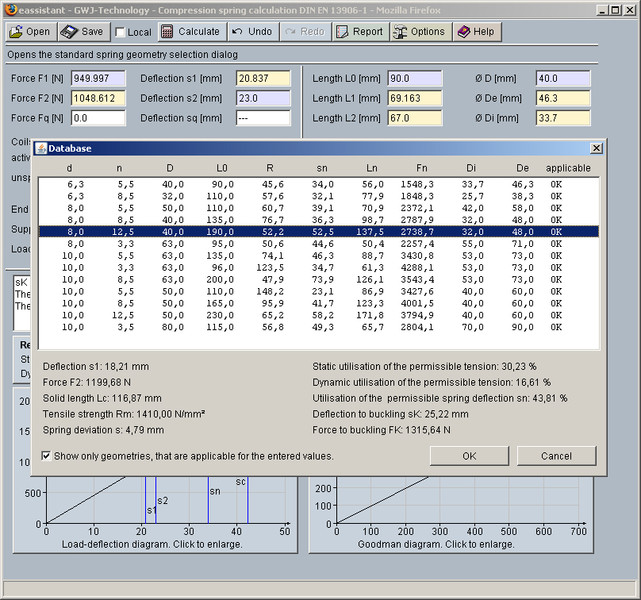This screenshot has height=600, width=641.
Task: Cancel the Database dialog
Action: 556,456
